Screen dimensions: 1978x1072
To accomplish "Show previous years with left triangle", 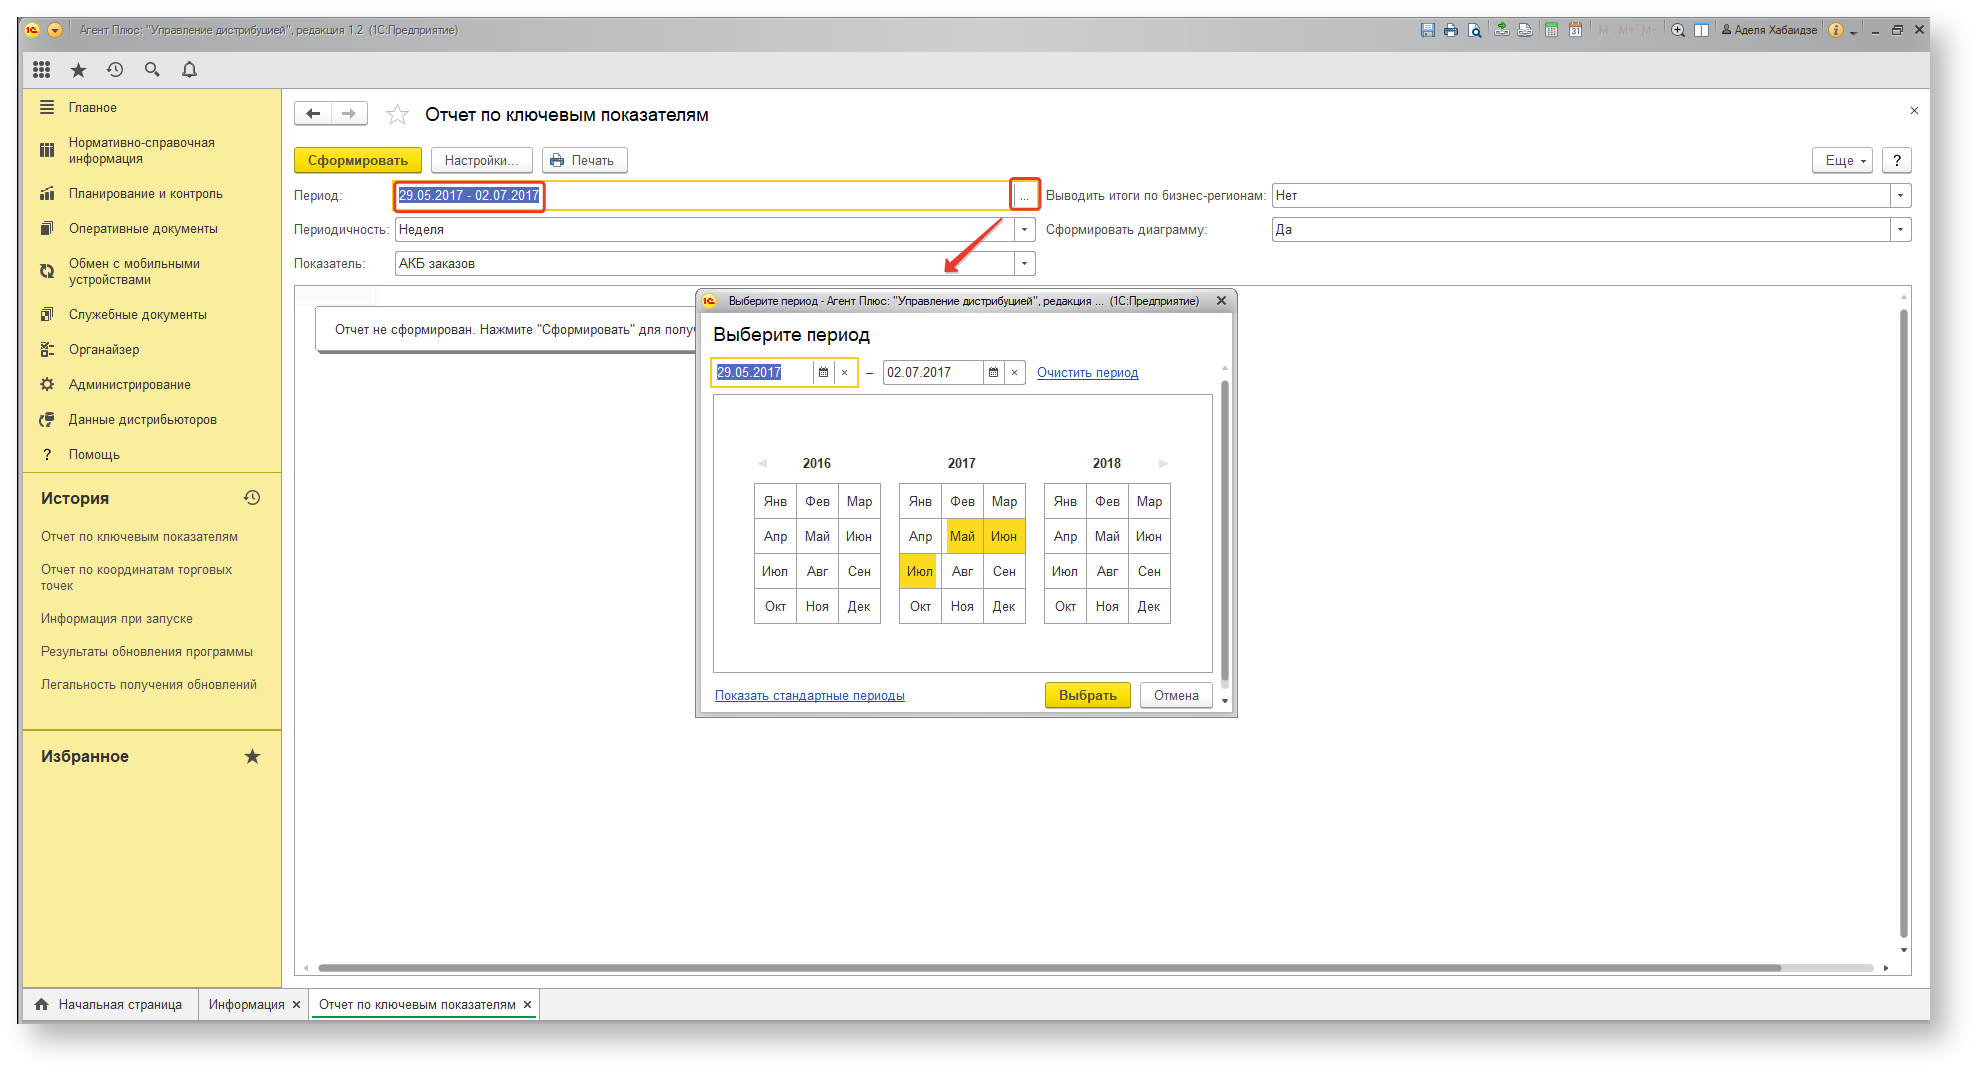I will click(x=762, y=463).
